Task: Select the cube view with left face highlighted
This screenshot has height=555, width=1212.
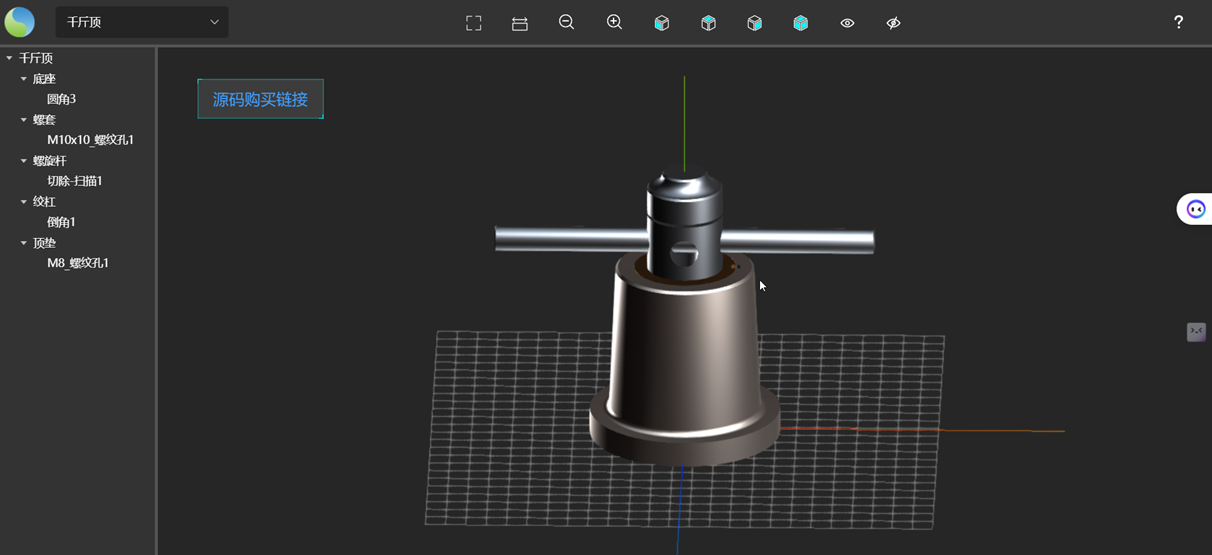Action: (661, 23)
